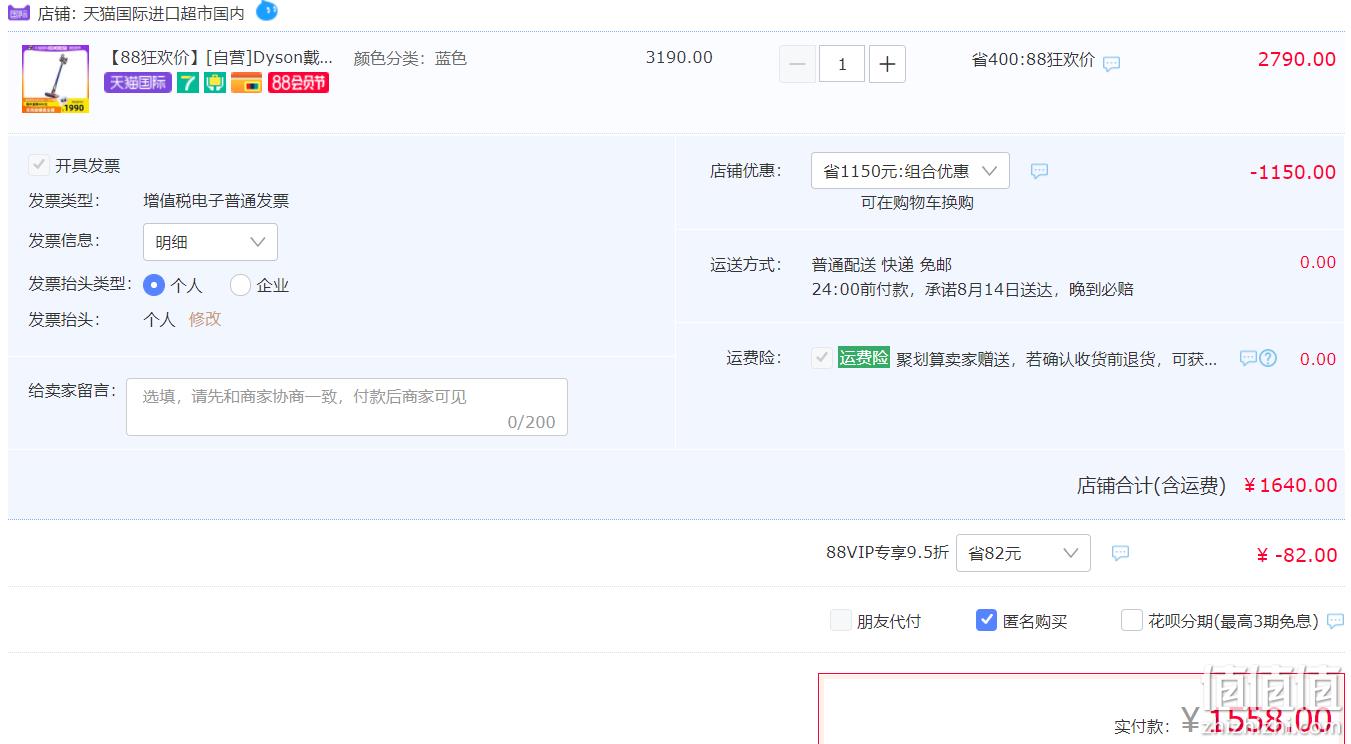
Task: Click 增值税电子普通发票 invoice type text
Action: pyautogui.click(x=216, y=201)
